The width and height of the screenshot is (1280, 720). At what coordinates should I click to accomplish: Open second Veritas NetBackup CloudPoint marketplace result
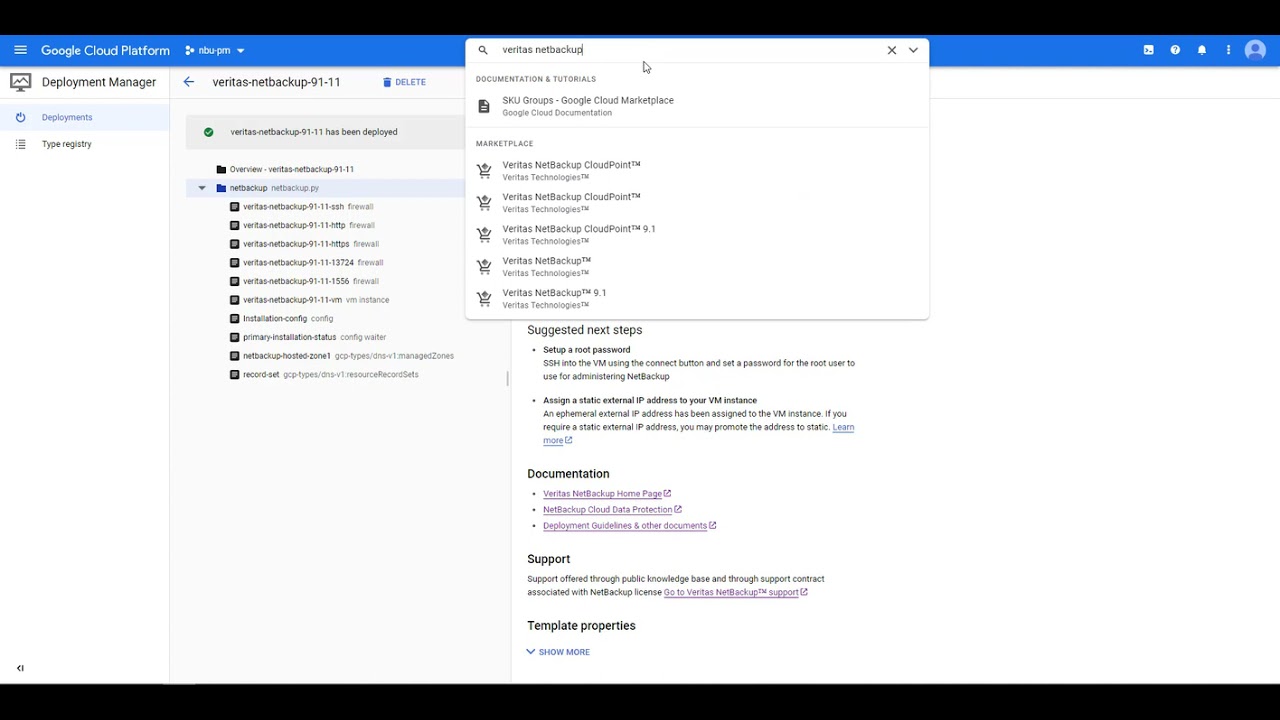(x=697, y=202)
